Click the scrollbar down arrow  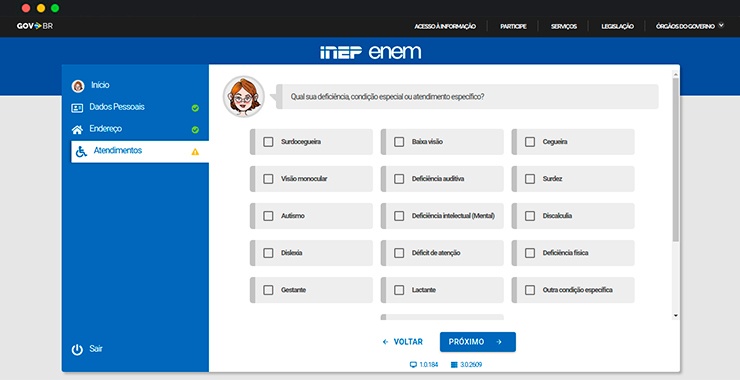tap(676, 315)
